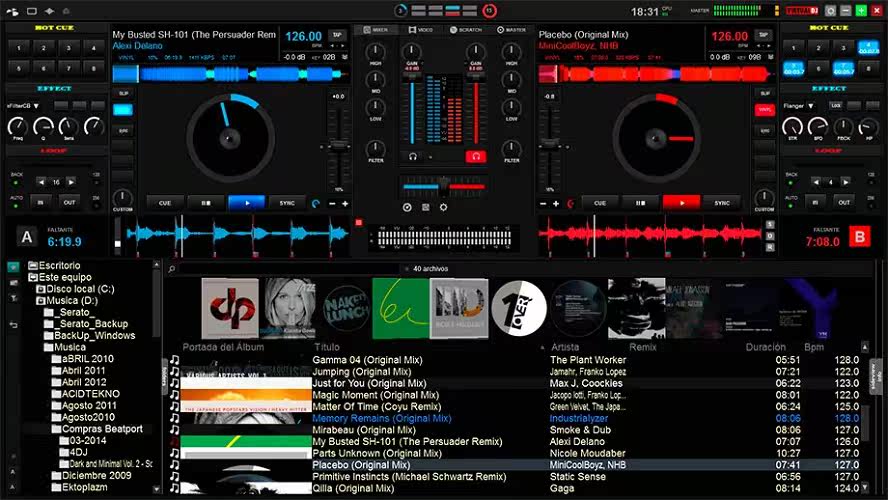Double deck B loop length right arrow

coord(846,182)
